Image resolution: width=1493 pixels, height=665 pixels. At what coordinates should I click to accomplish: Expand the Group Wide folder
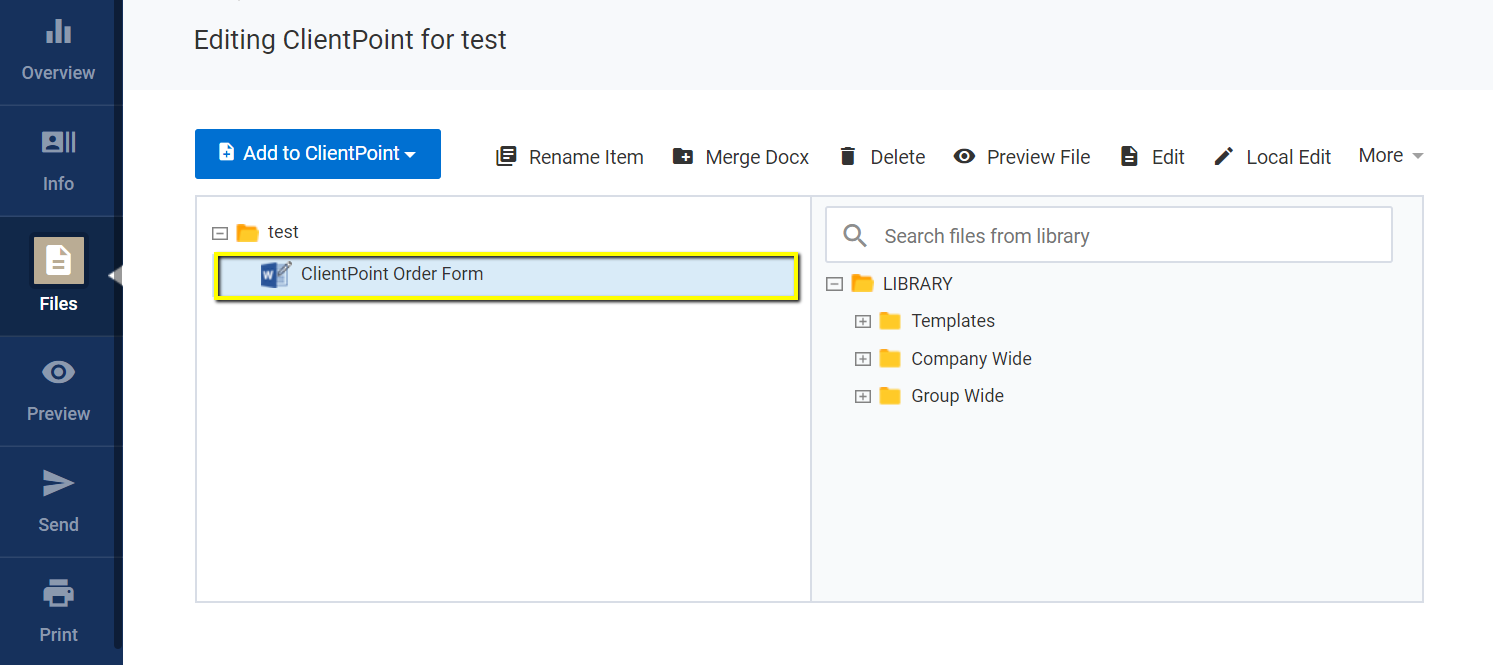pyautogui.click(x=863, y=397)
